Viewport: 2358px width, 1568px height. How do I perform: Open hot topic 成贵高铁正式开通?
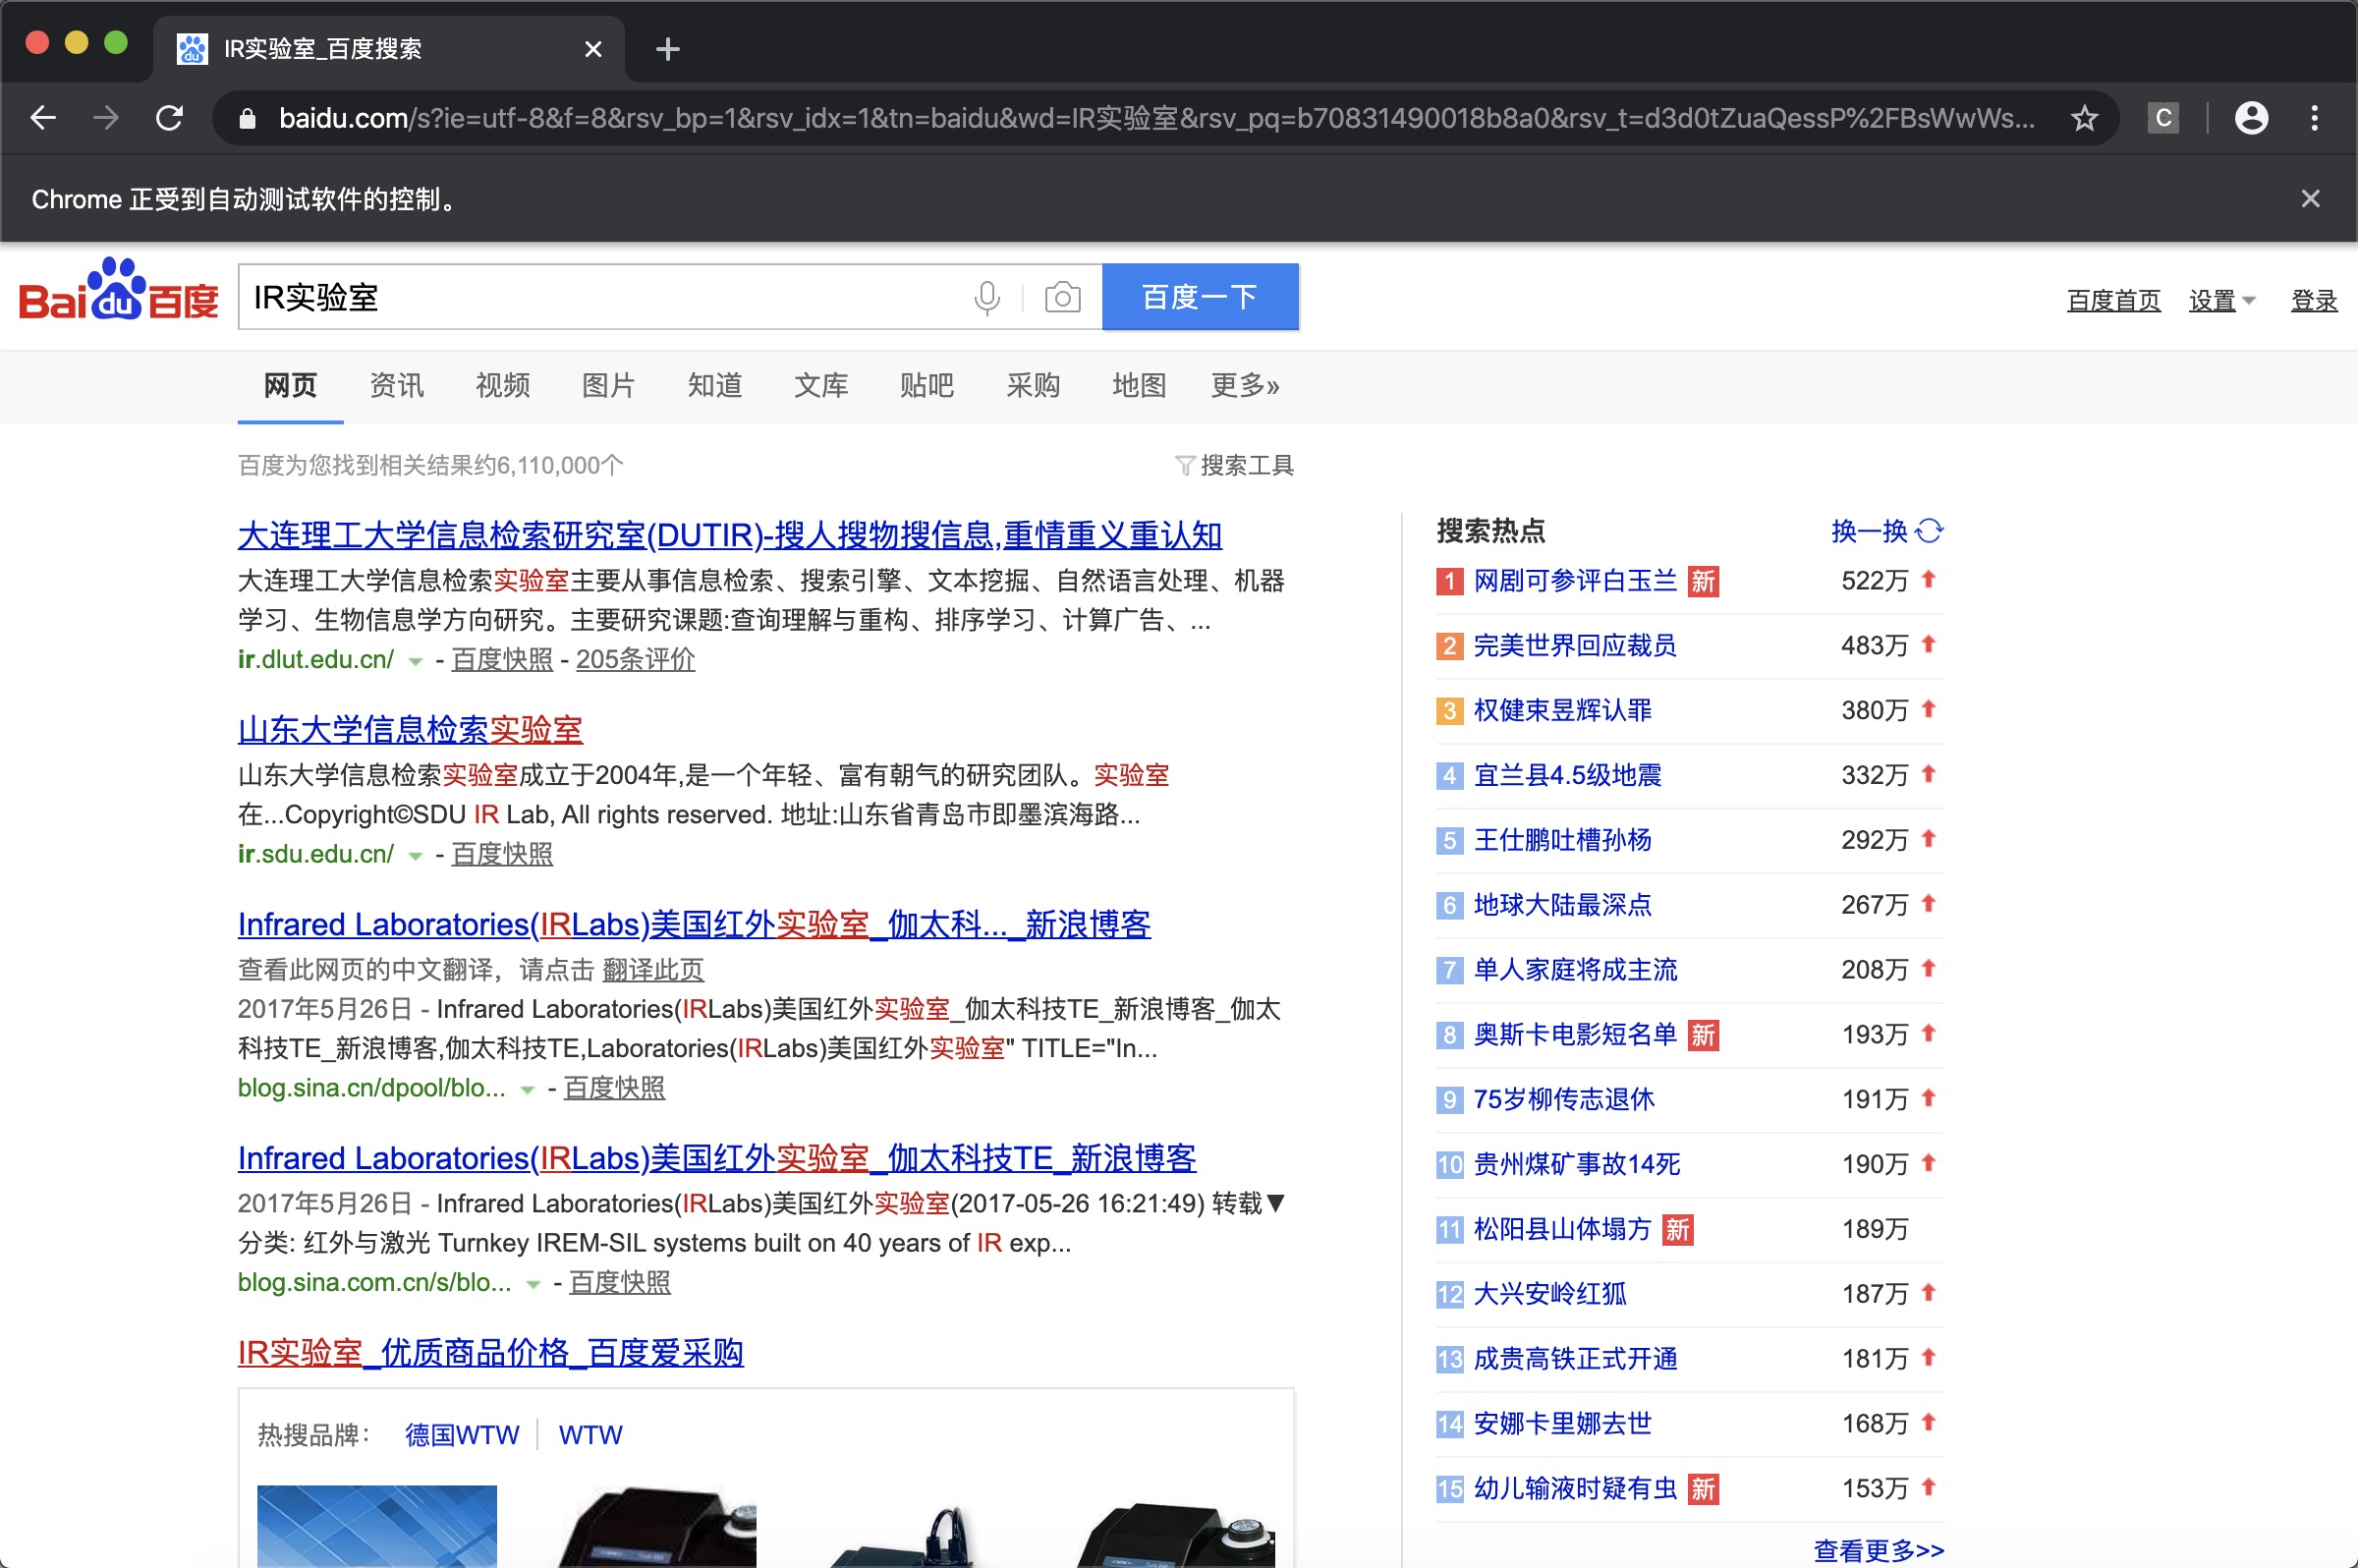[x=1575, y=1360]
